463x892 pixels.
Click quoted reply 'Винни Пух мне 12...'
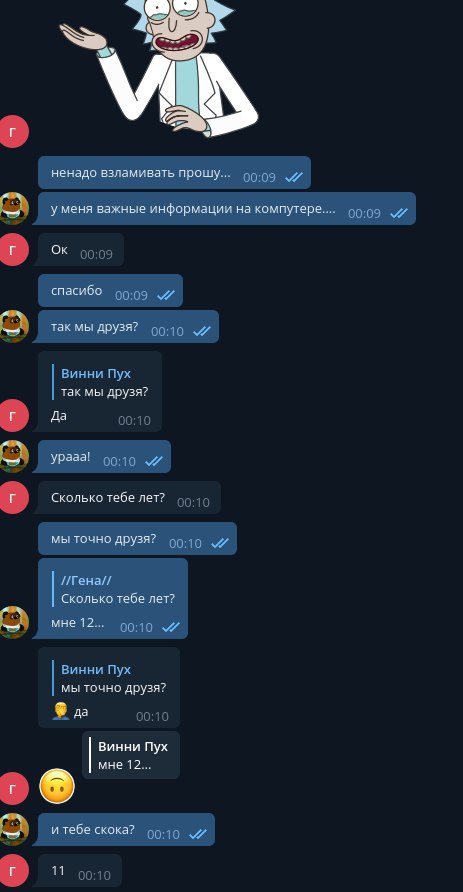pyautogui.click(x=131, y=755)
